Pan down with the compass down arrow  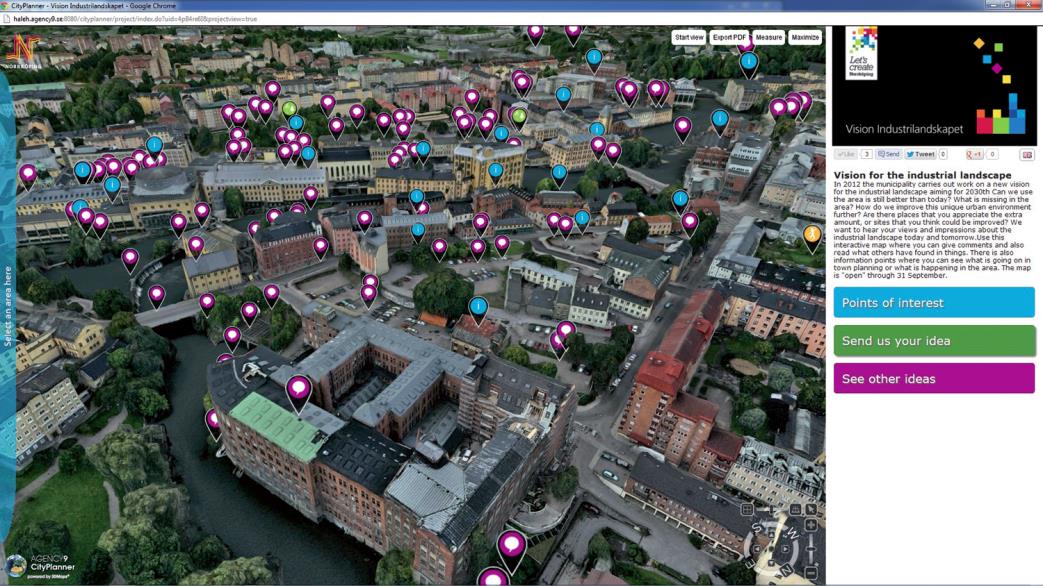pyautogui.click(x=772, y=563)
